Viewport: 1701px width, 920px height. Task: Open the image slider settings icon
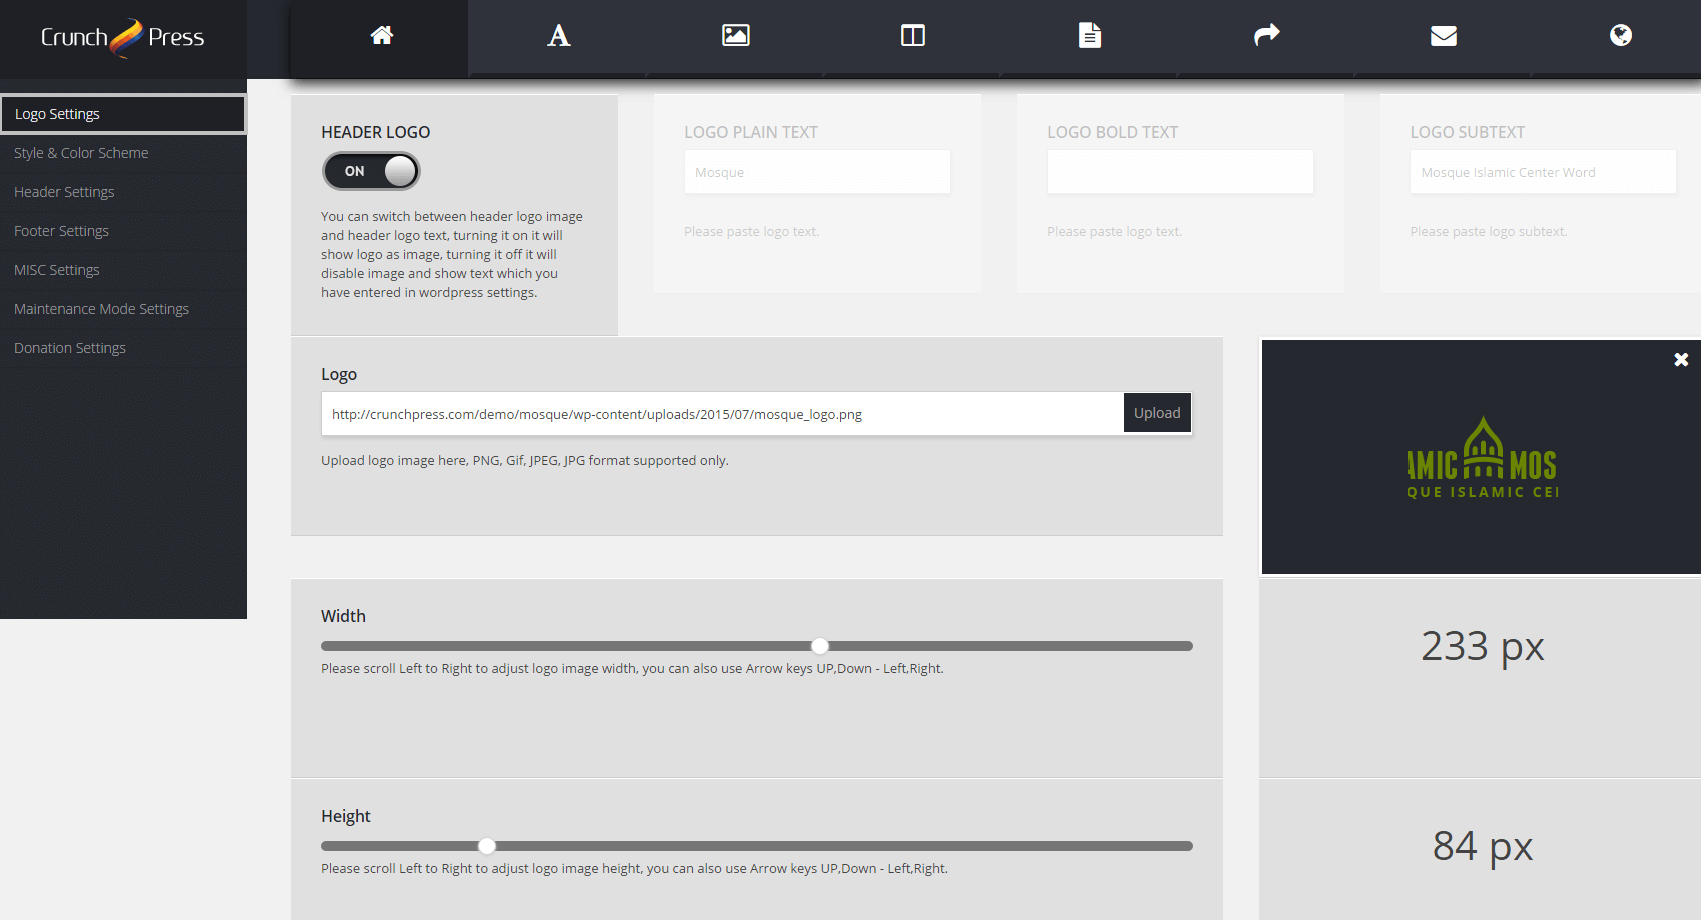click(x=735, y=36)
